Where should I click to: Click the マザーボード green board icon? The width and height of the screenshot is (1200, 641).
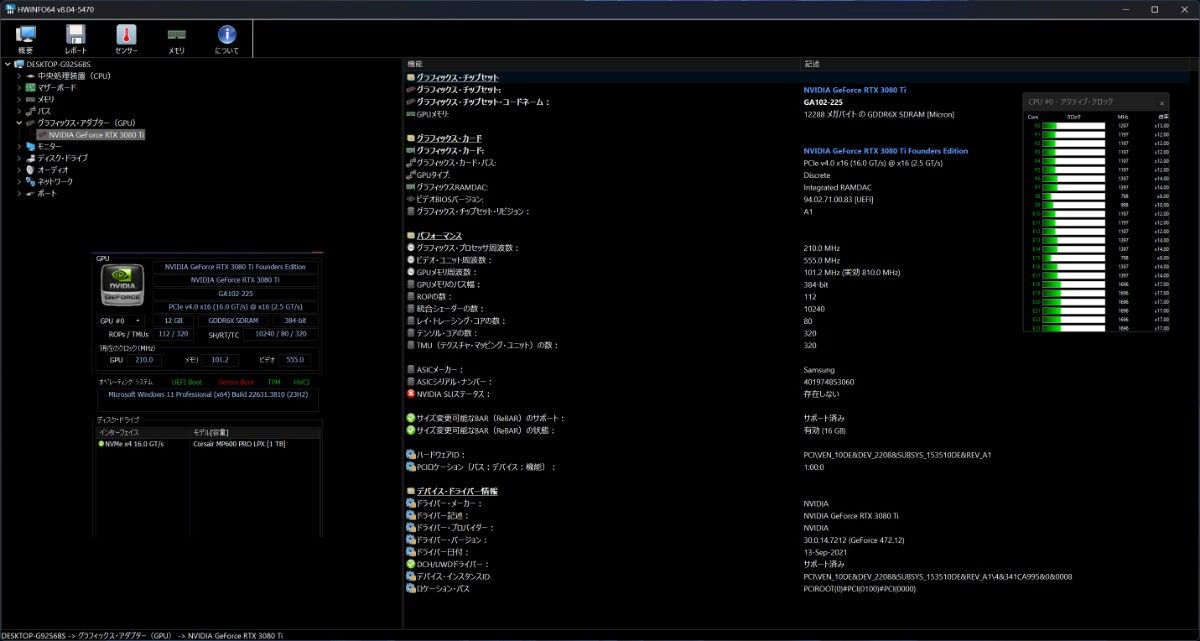coord(31,87)
